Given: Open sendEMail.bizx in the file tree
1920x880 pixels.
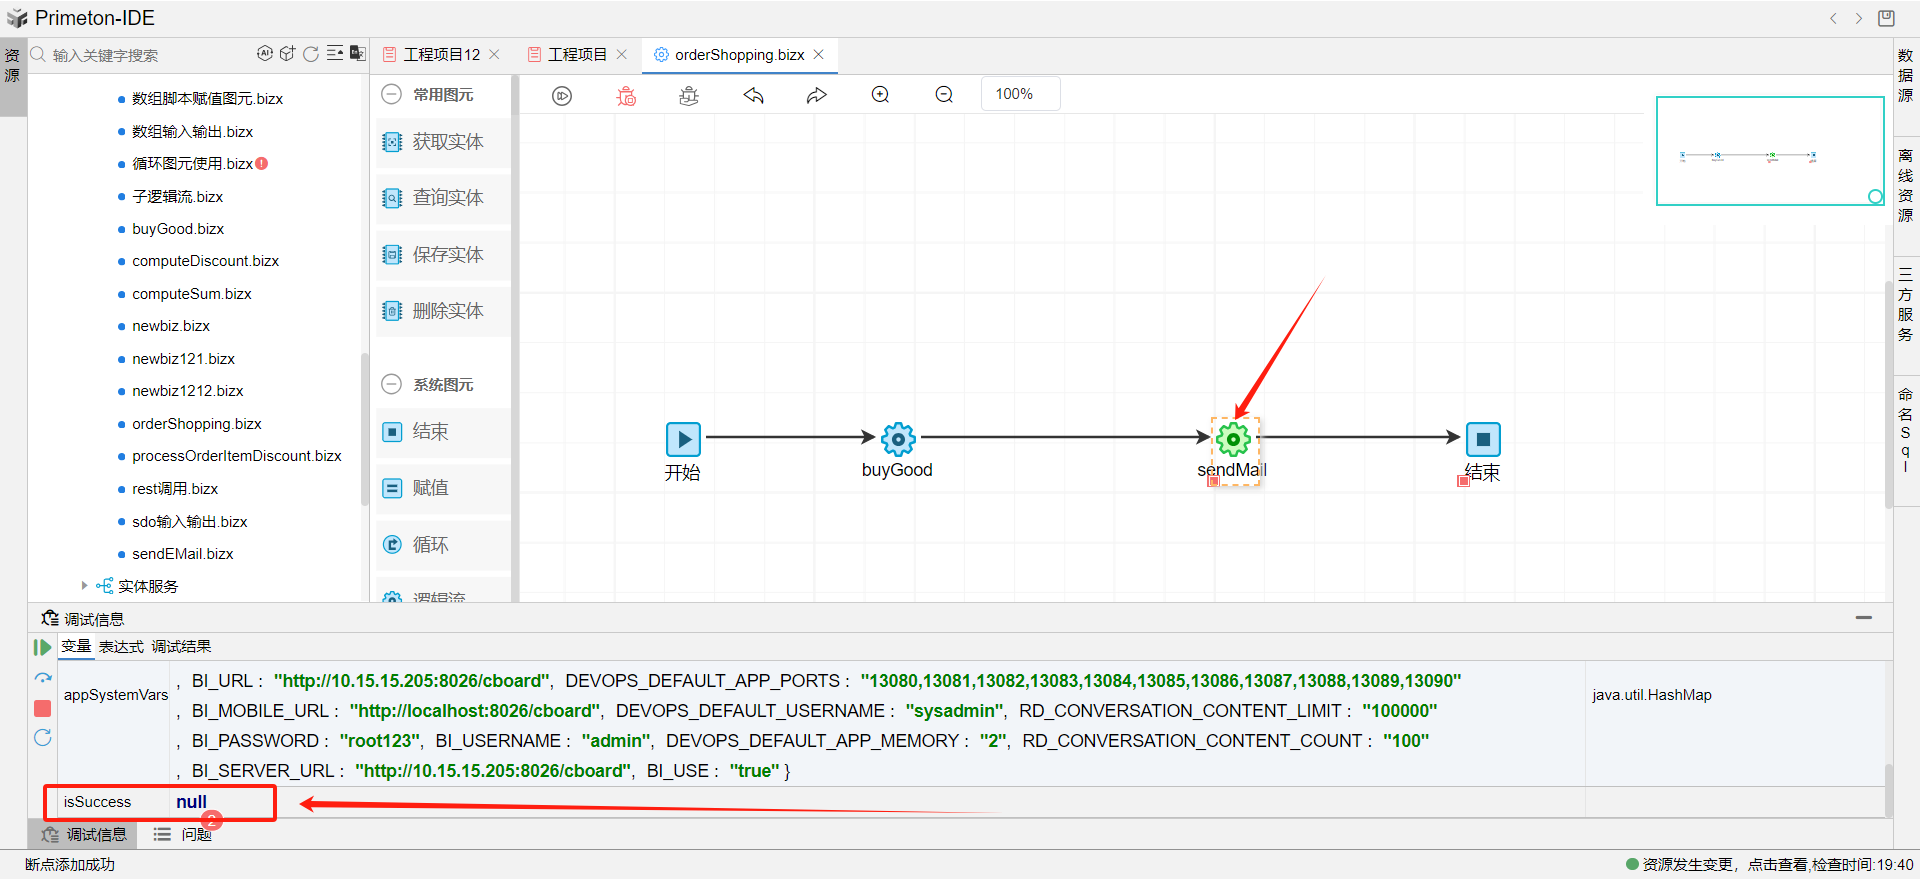Looking at the screenshot, I should point(182,554).
